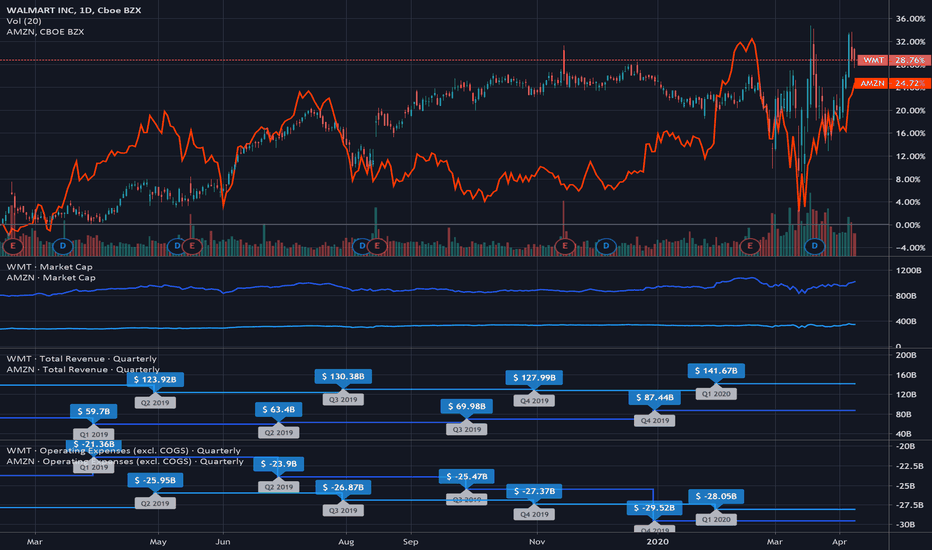Click the November 2019 earnings E marker
The height and width of the screenshot is (550, 932).
pos(565,246)
